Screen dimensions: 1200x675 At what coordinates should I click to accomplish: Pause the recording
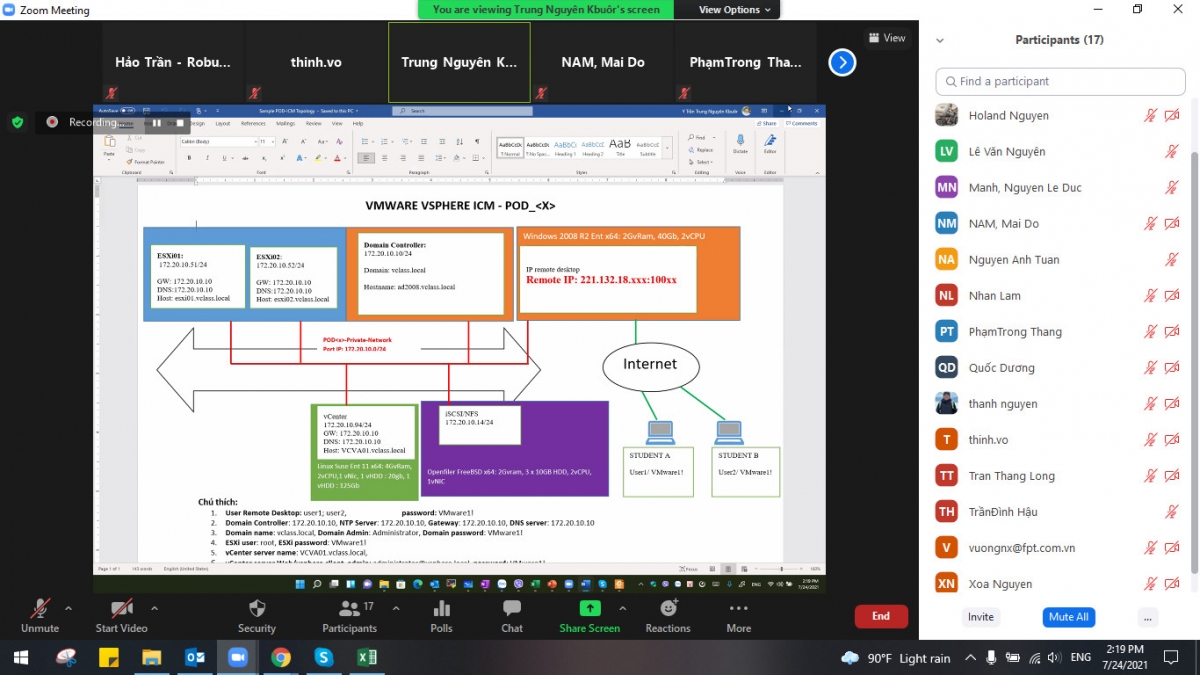coord(157,123)
